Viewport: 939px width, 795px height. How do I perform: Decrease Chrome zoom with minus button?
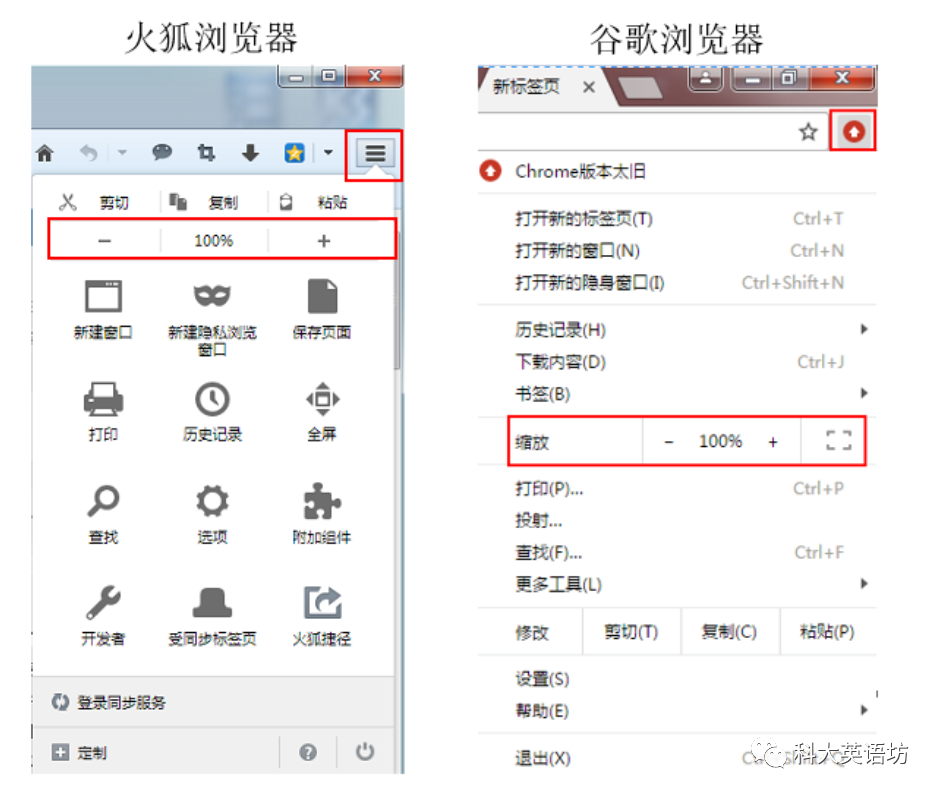tap(669, 442)
